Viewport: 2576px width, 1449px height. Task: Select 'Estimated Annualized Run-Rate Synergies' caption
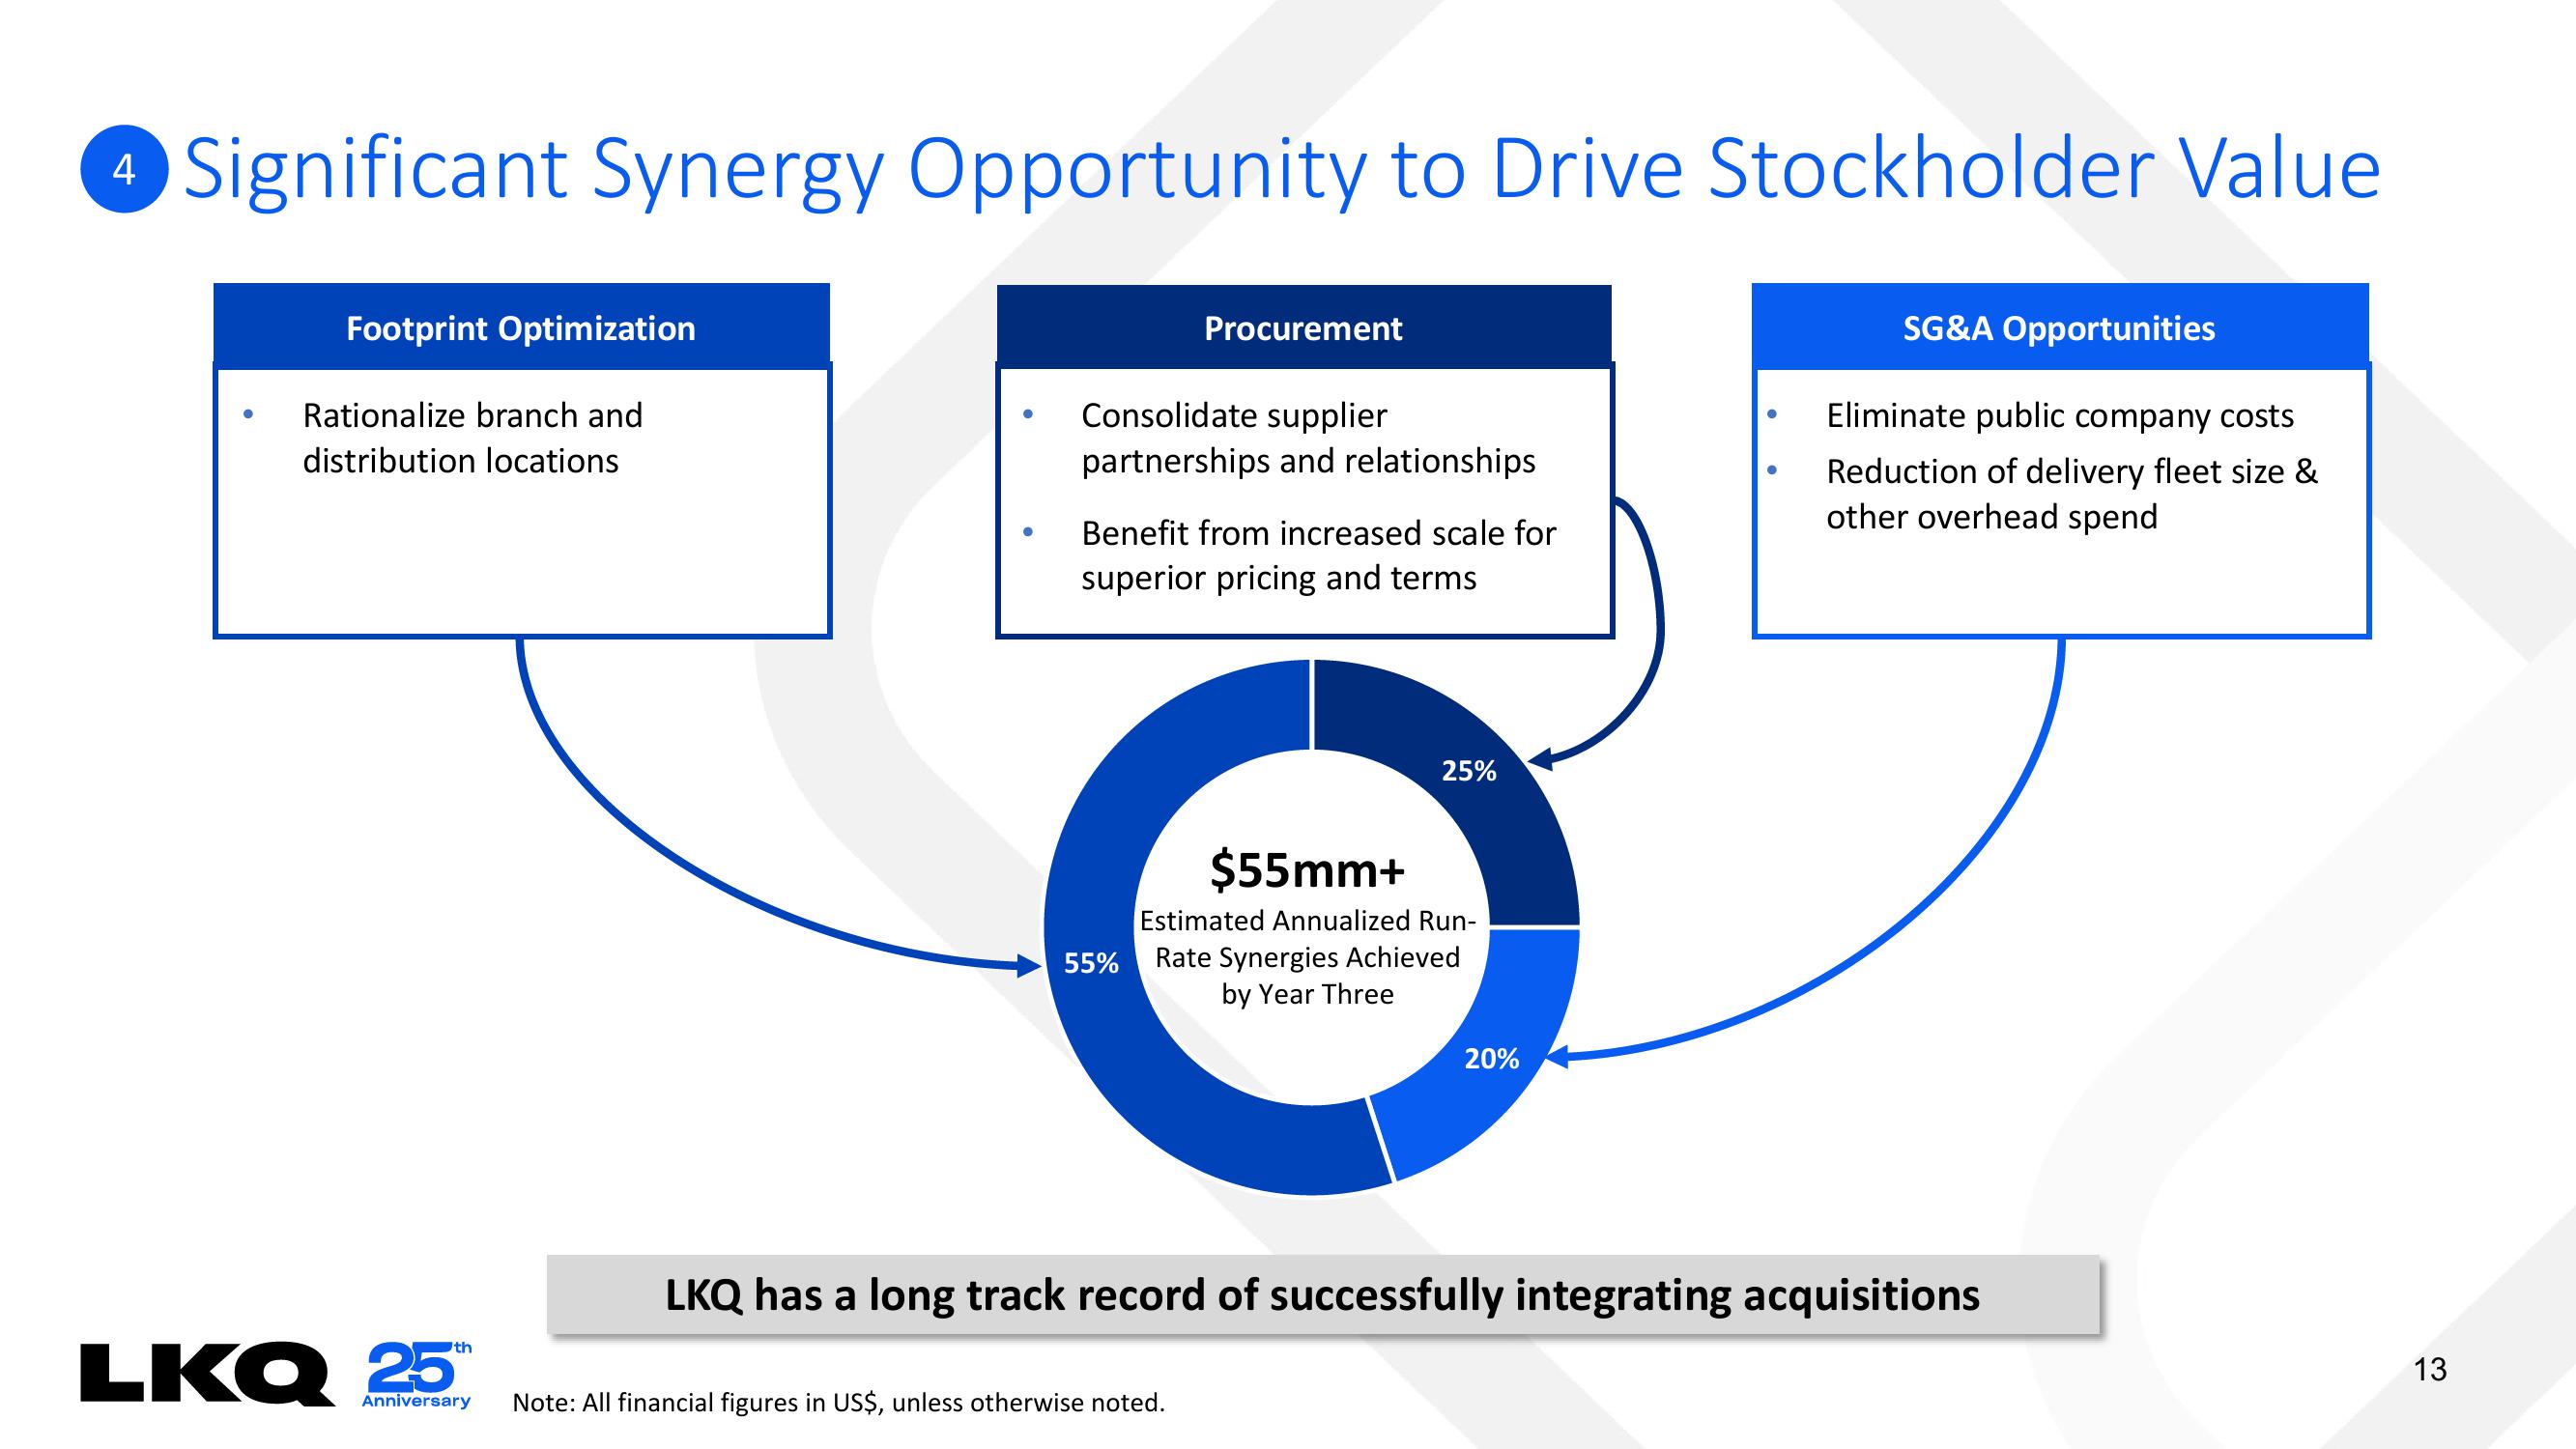(1308, 957)
